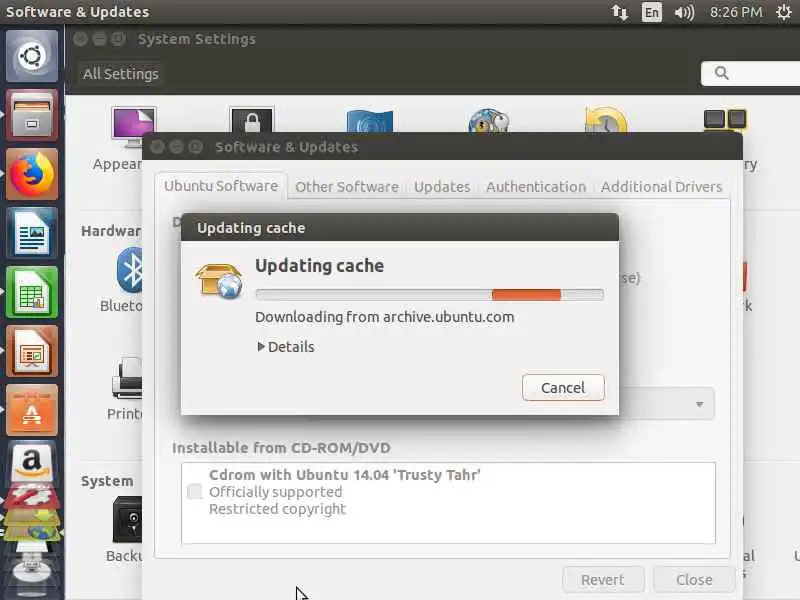Screen dimensions: 800x600
Task: Click Close in Software & Updates
Action: 694,580
